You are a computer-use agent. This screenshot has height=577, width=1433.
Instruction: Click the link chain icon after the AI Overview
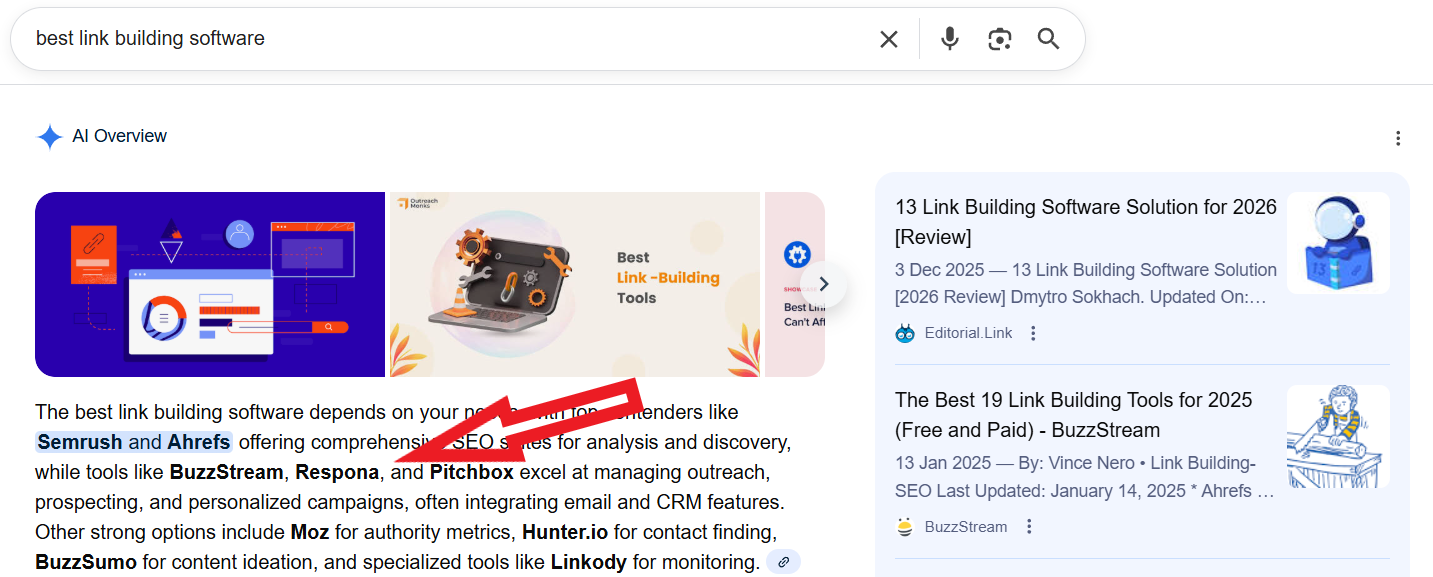783,561
